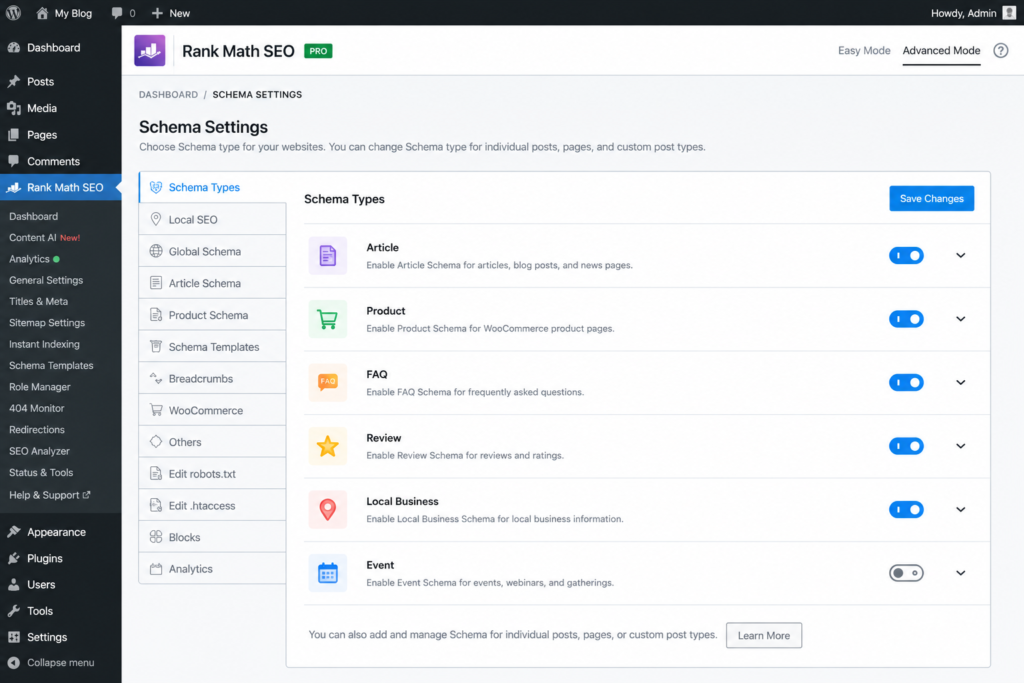The width and height of the screenshot is (1024, 683).
Task: Click the Analytics tab calendar icon
Action: point(155,569)
